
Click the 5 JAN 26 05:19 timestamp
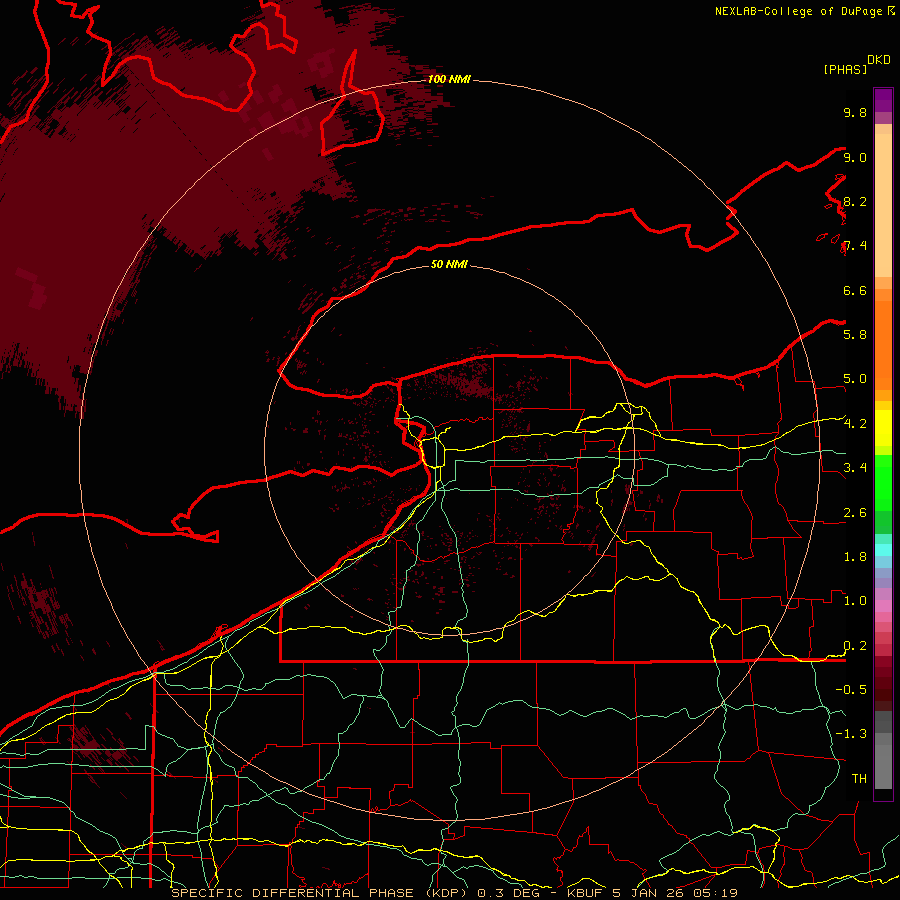(675, 893)
